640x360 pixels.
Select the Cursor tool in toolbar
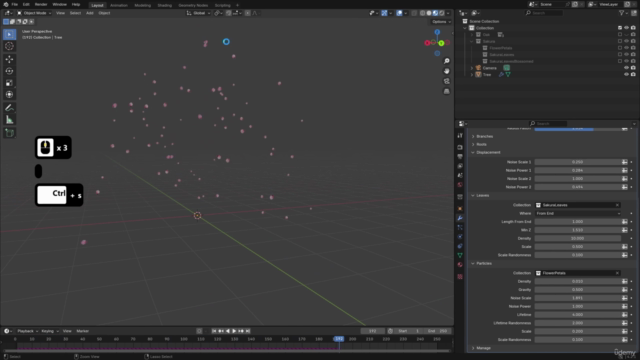[x=9, y=46]
